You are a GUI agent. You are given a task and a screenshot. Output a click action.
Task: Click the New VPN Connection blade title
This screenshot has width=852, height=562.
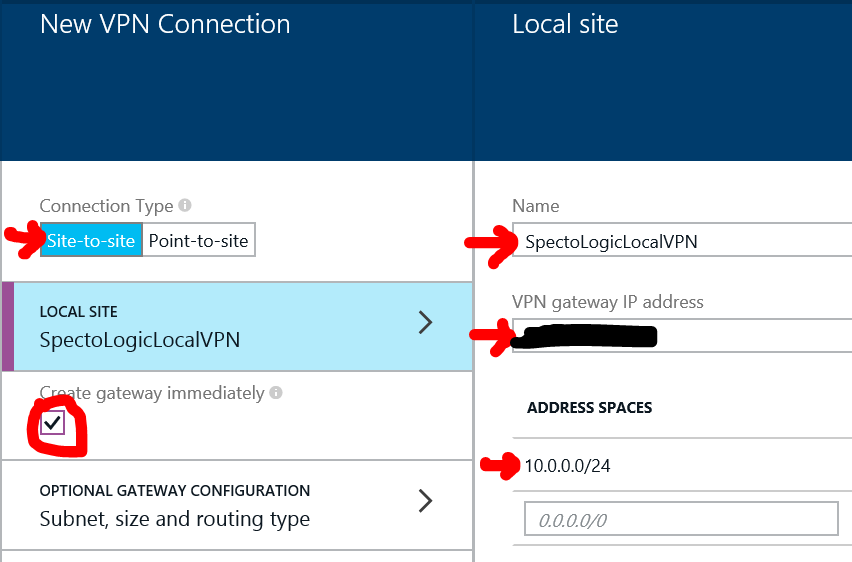pyautogui.click(x=165, y=24)
